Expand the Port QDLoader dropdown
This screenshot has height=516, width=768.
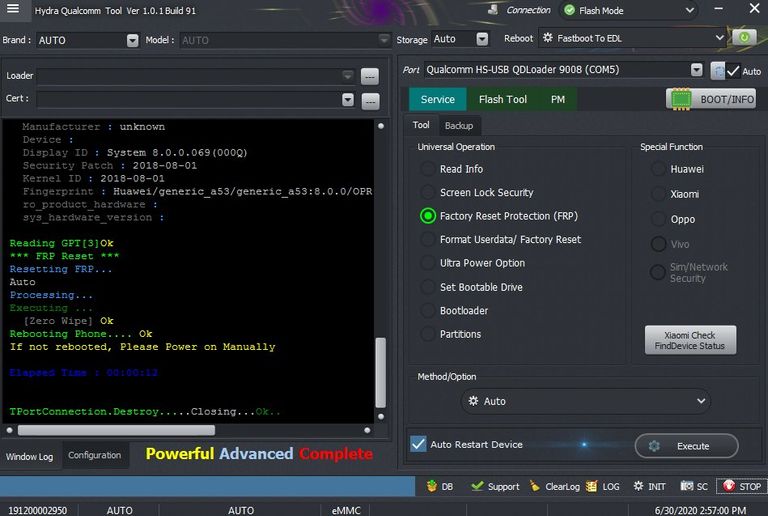tap(696, 70)
